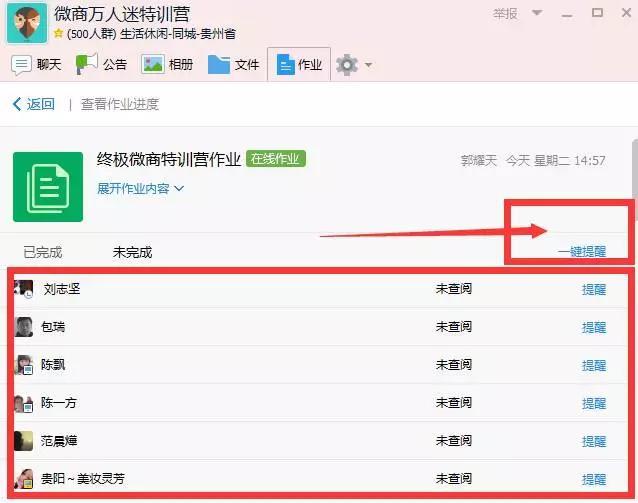Minimize the group window
The height and width of the screenshot is (503, 638).
coord(567,15)
